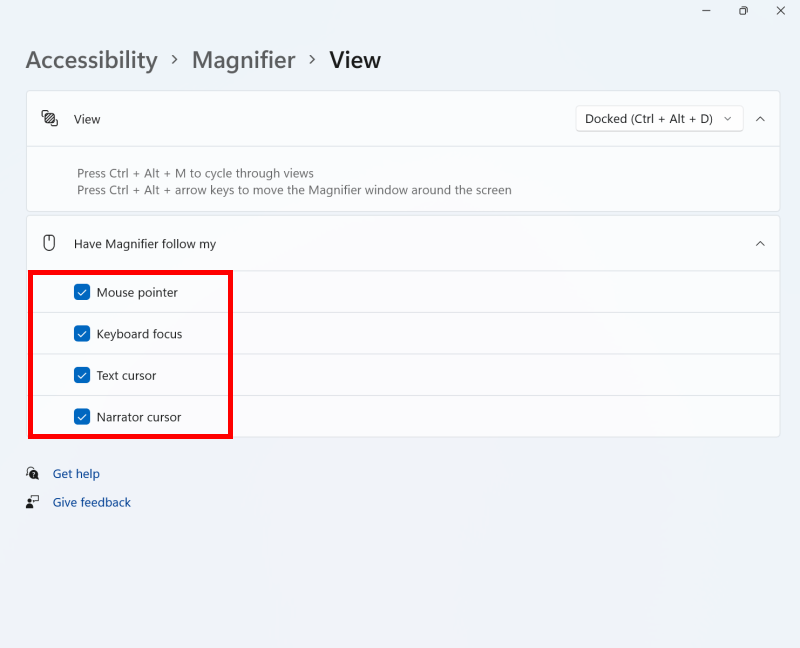The width and height of the screenshot is (800, 648).
Task: Go to Magnifier breadcrumb
Action: (243, 60)
